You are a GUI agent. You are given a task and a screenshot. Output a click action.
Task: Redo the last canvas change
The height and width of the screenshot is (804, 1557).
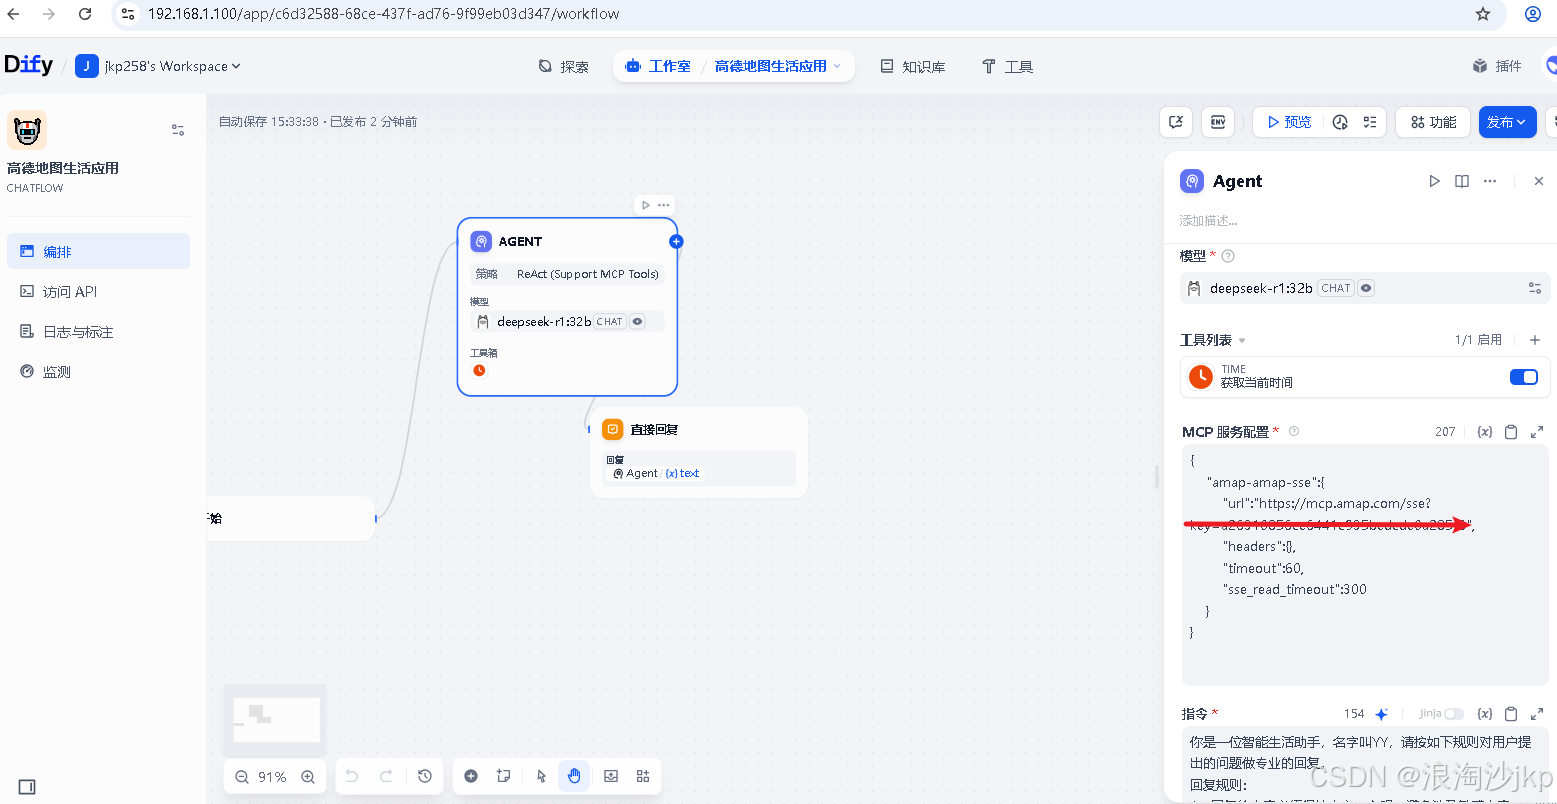coord(386,776)
